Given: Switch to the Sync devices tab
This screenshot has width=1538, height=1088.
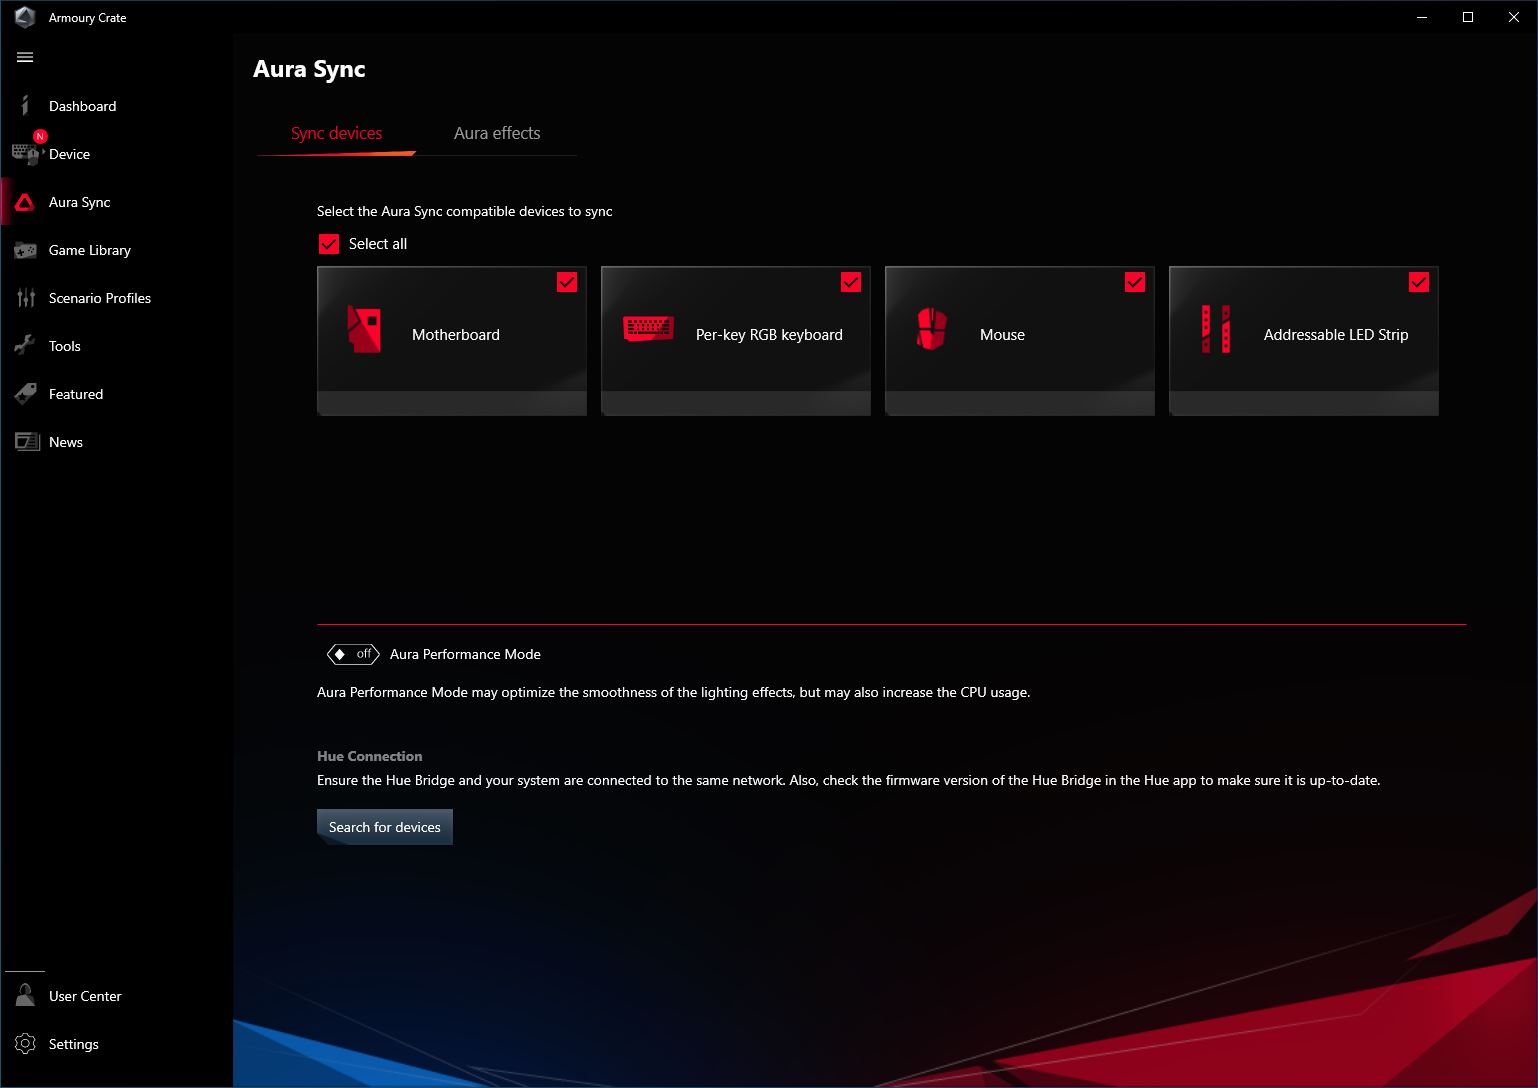Looking at the screenshot, I should click(337, 133).
